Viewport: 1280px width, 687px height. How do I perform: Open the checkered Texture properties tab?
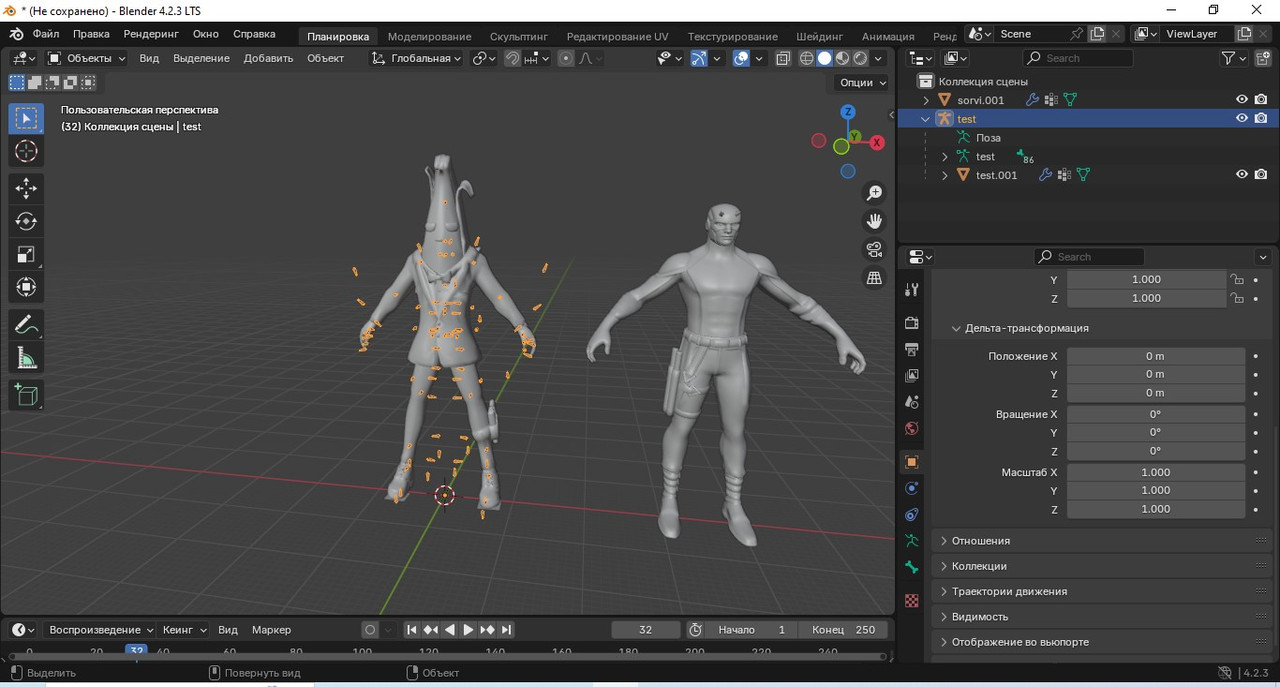coord(911,600)
